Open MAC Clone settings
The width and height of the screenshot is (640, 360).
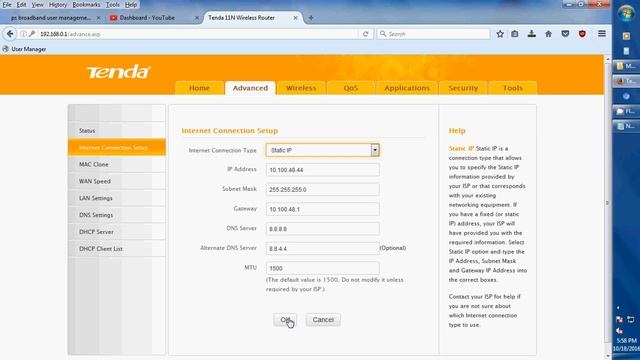117,164
